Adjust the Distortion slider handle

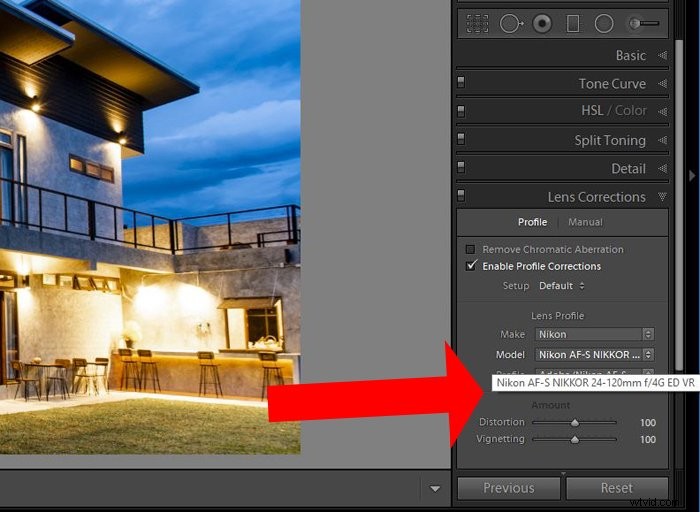tap(575, 422)
